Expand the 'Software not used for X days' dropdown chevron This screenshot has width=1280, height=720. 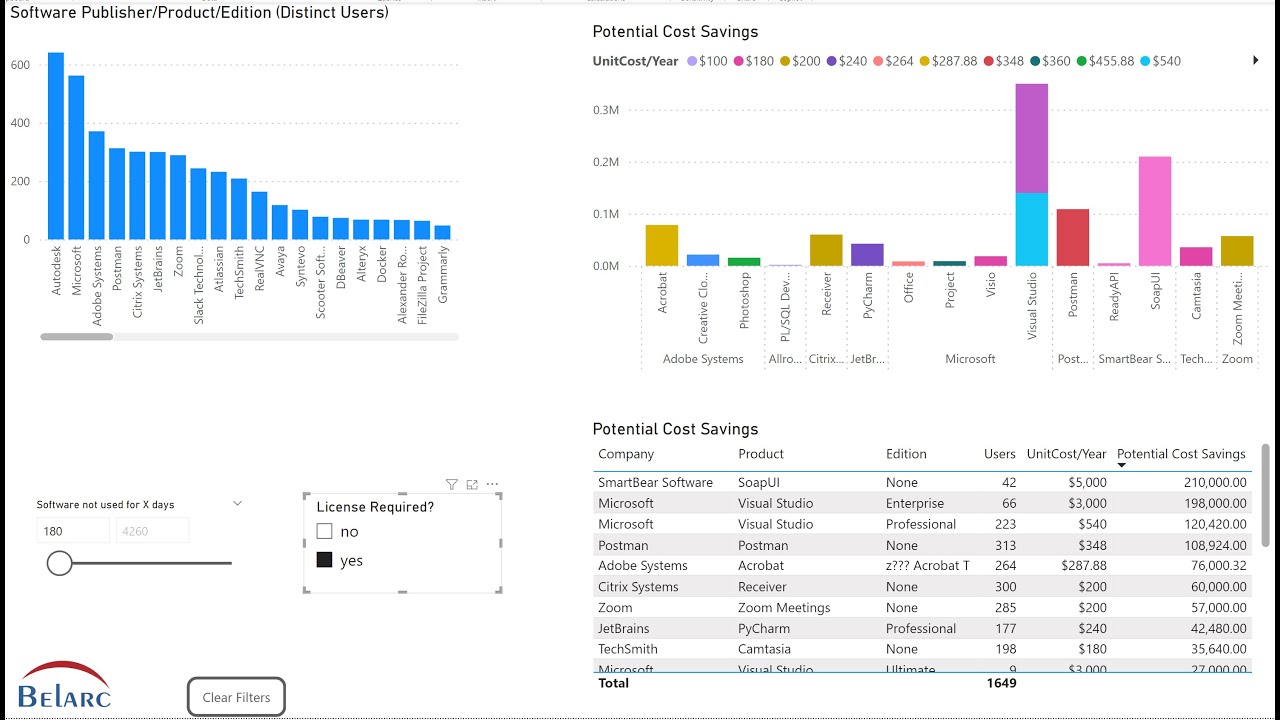237,504
